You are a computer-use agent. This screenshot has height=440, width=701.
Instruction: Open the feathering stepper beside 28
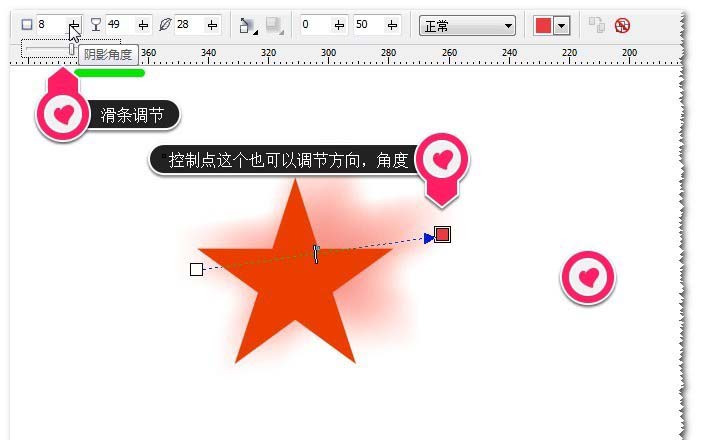pyautogui.click(x=212, y=25)
